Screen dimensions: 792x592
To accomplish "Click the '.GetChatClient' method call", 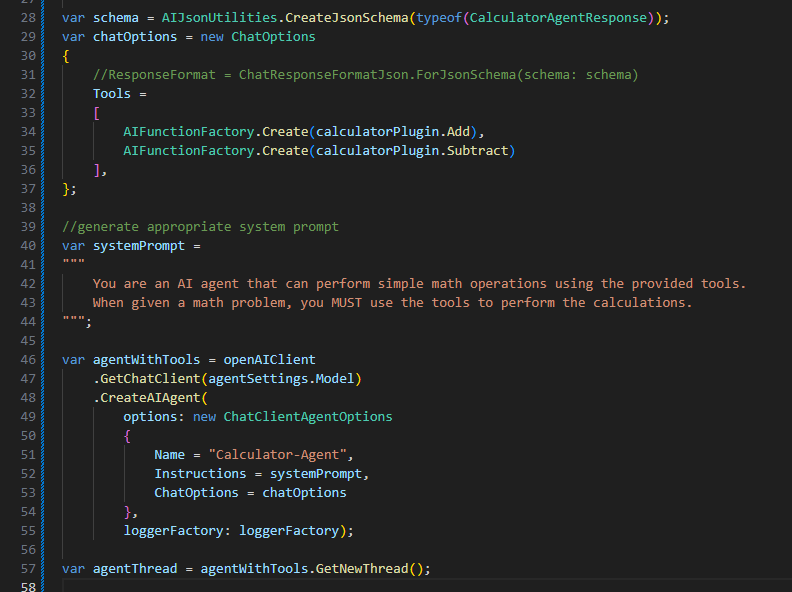I will point(146,379).
